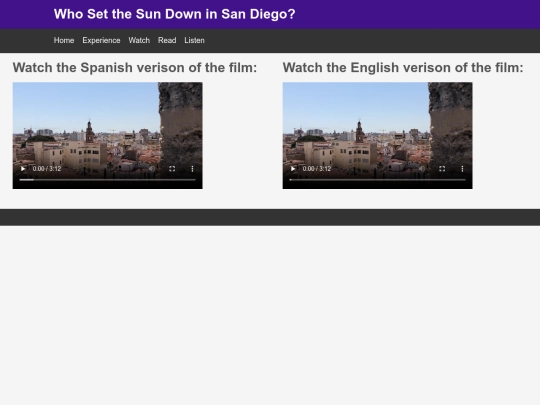This screenshot has width=540, height=405.
Task: Mute the Spanish version video
Action: click(x=152, y=169)
